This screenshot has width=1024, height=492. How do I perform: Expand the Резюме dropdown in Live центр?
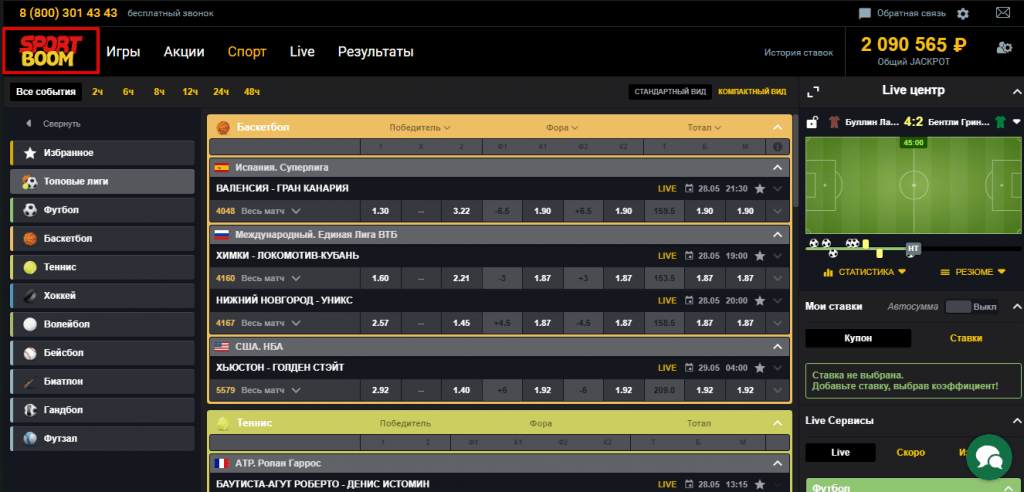(x=974, y=272)
